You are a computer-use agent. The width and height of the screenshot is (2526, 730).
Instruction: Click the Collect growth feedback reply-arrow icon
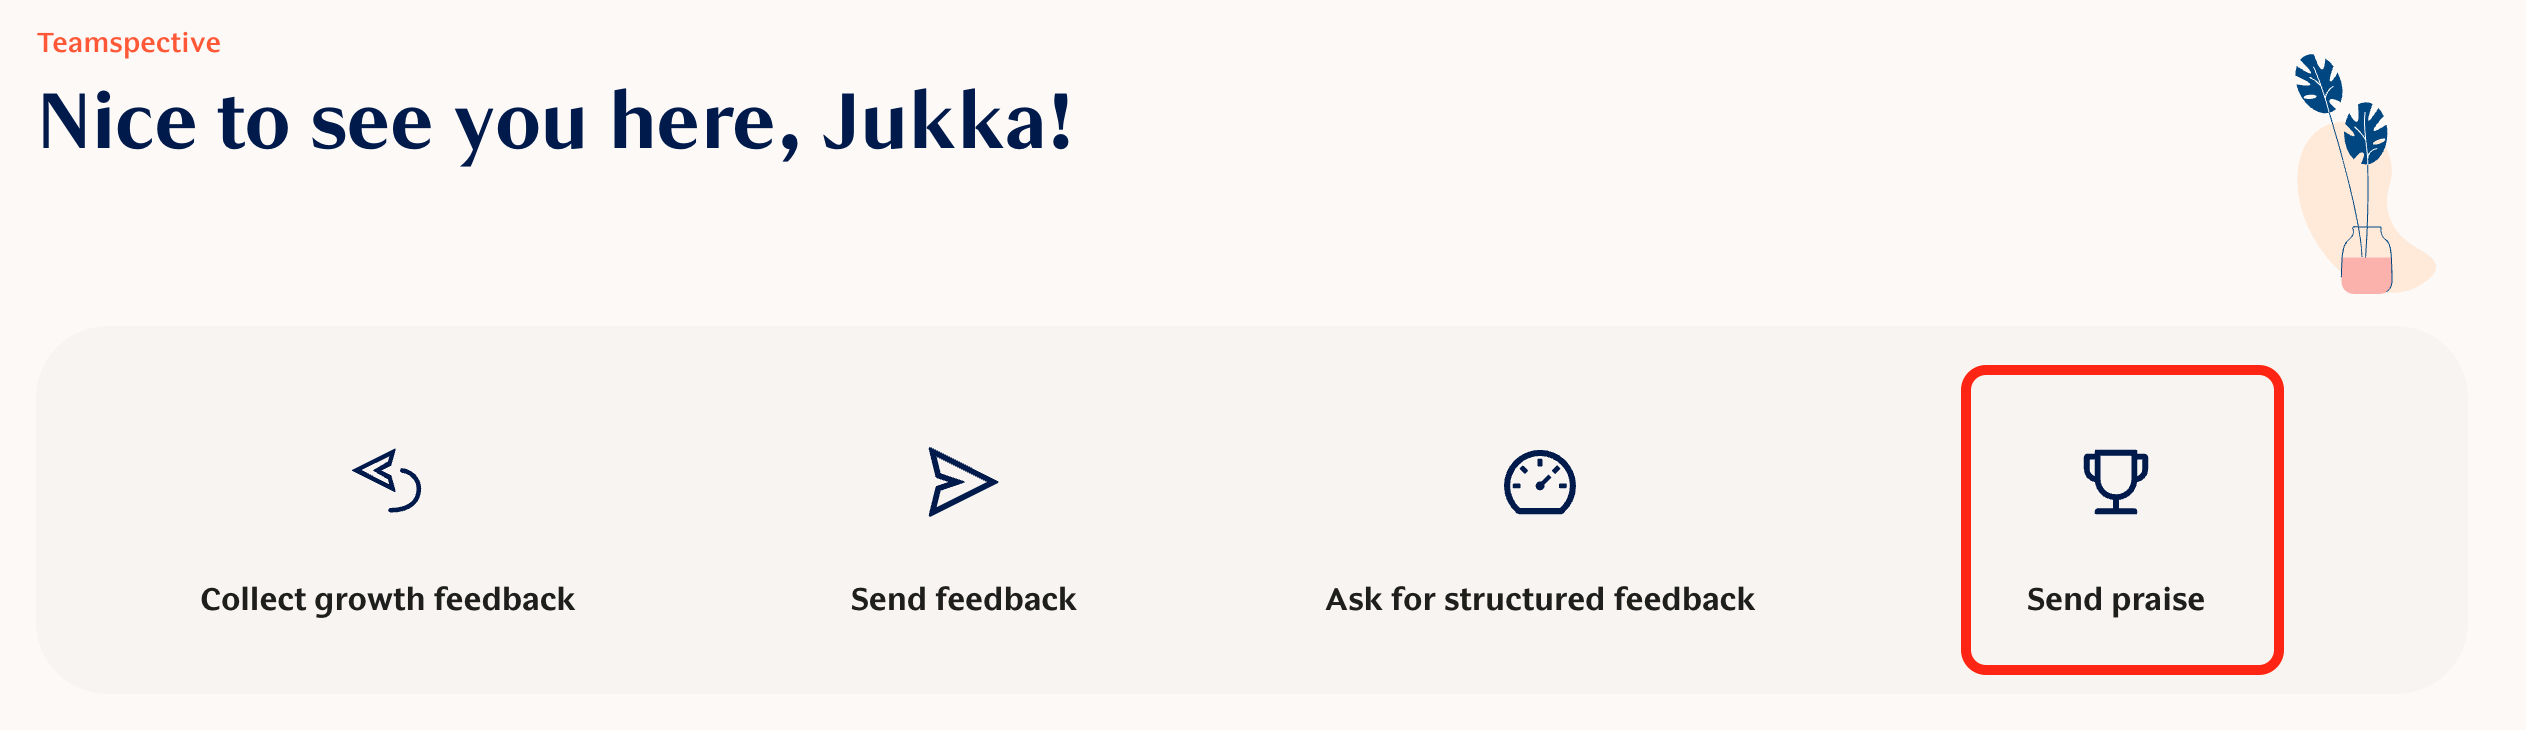pyautogui.click(x=387, y=481)
